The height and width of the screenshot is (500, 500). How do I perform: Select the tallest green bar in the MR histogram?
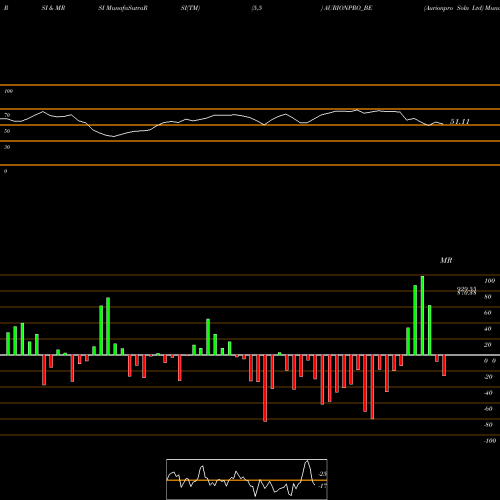click(422, 315)
